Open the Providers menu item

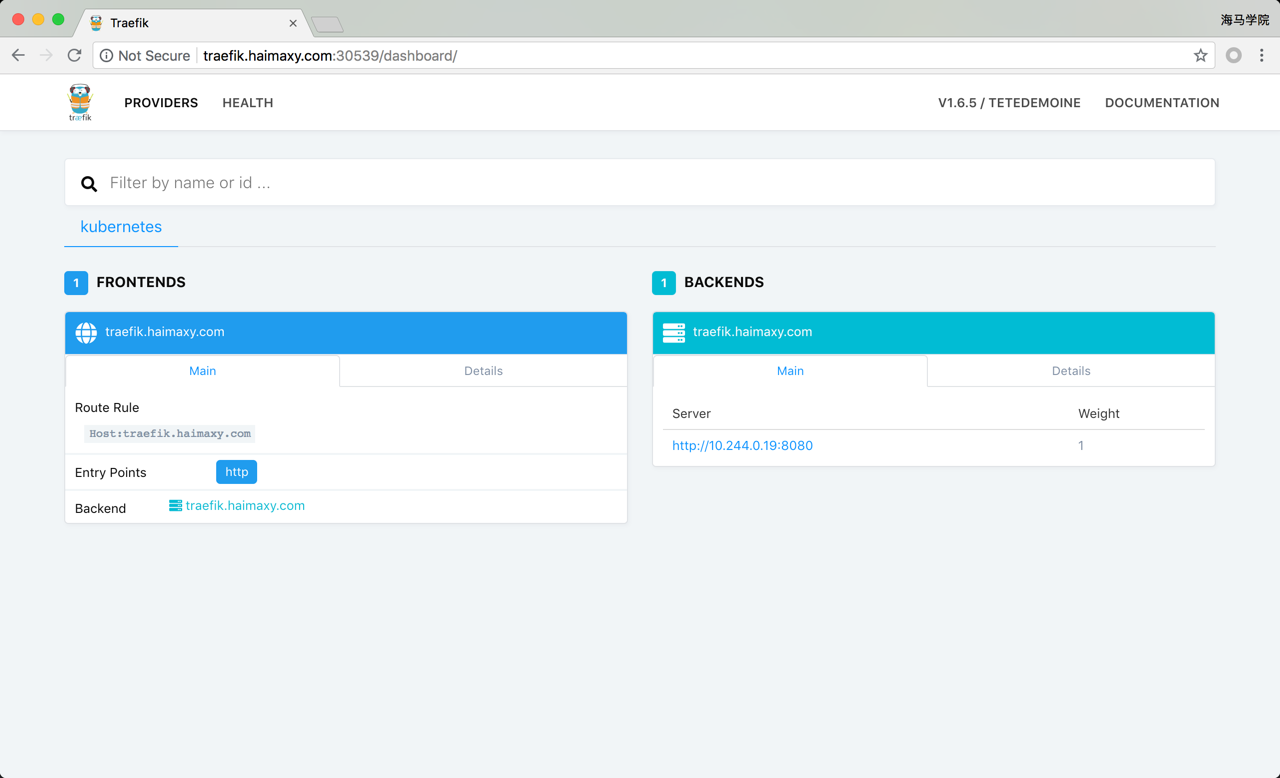[161, 103]
